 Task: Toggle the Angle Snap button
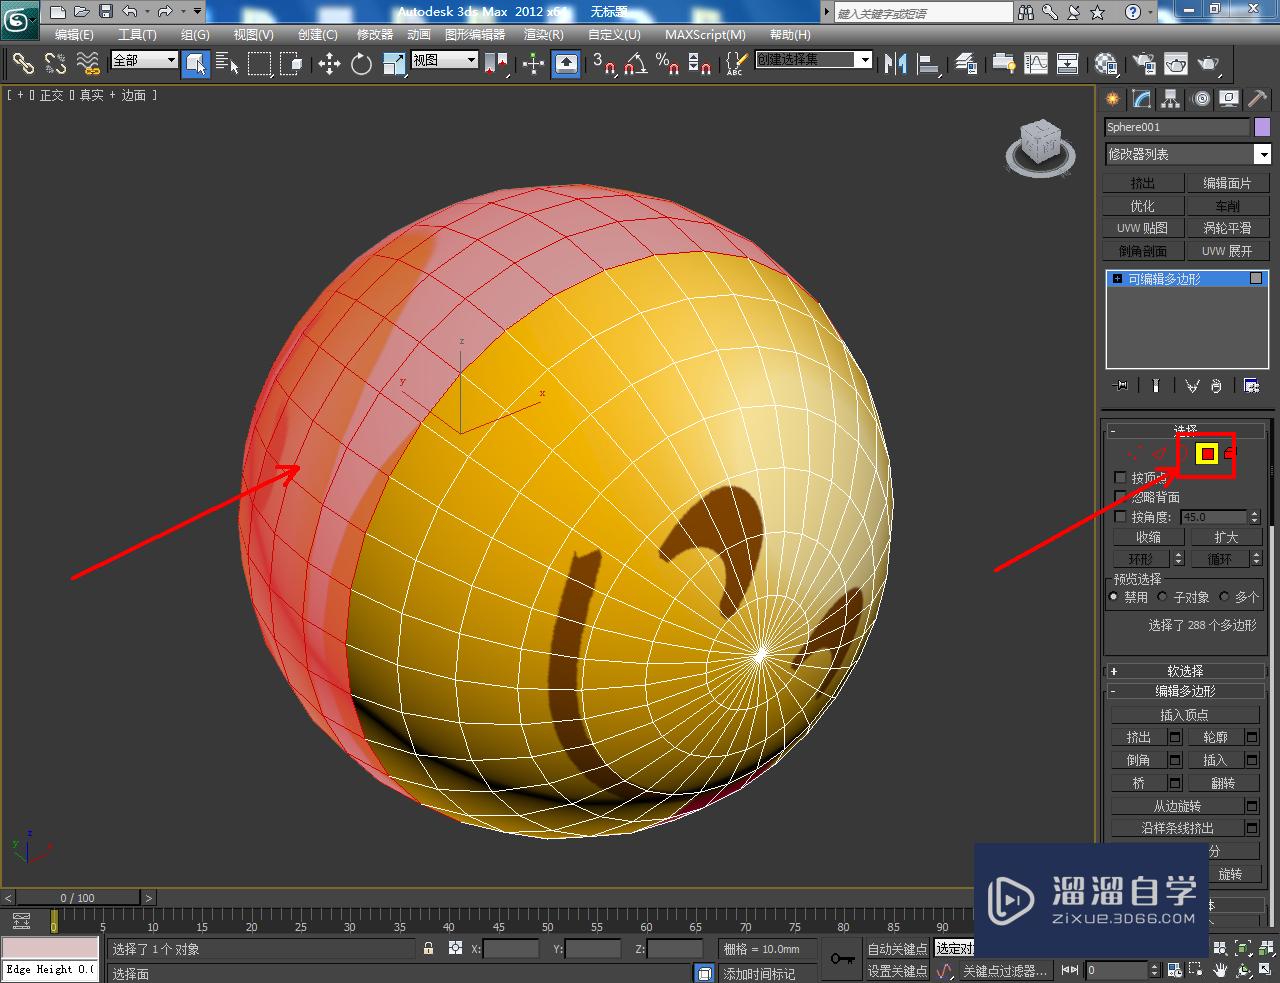point(635,64)
